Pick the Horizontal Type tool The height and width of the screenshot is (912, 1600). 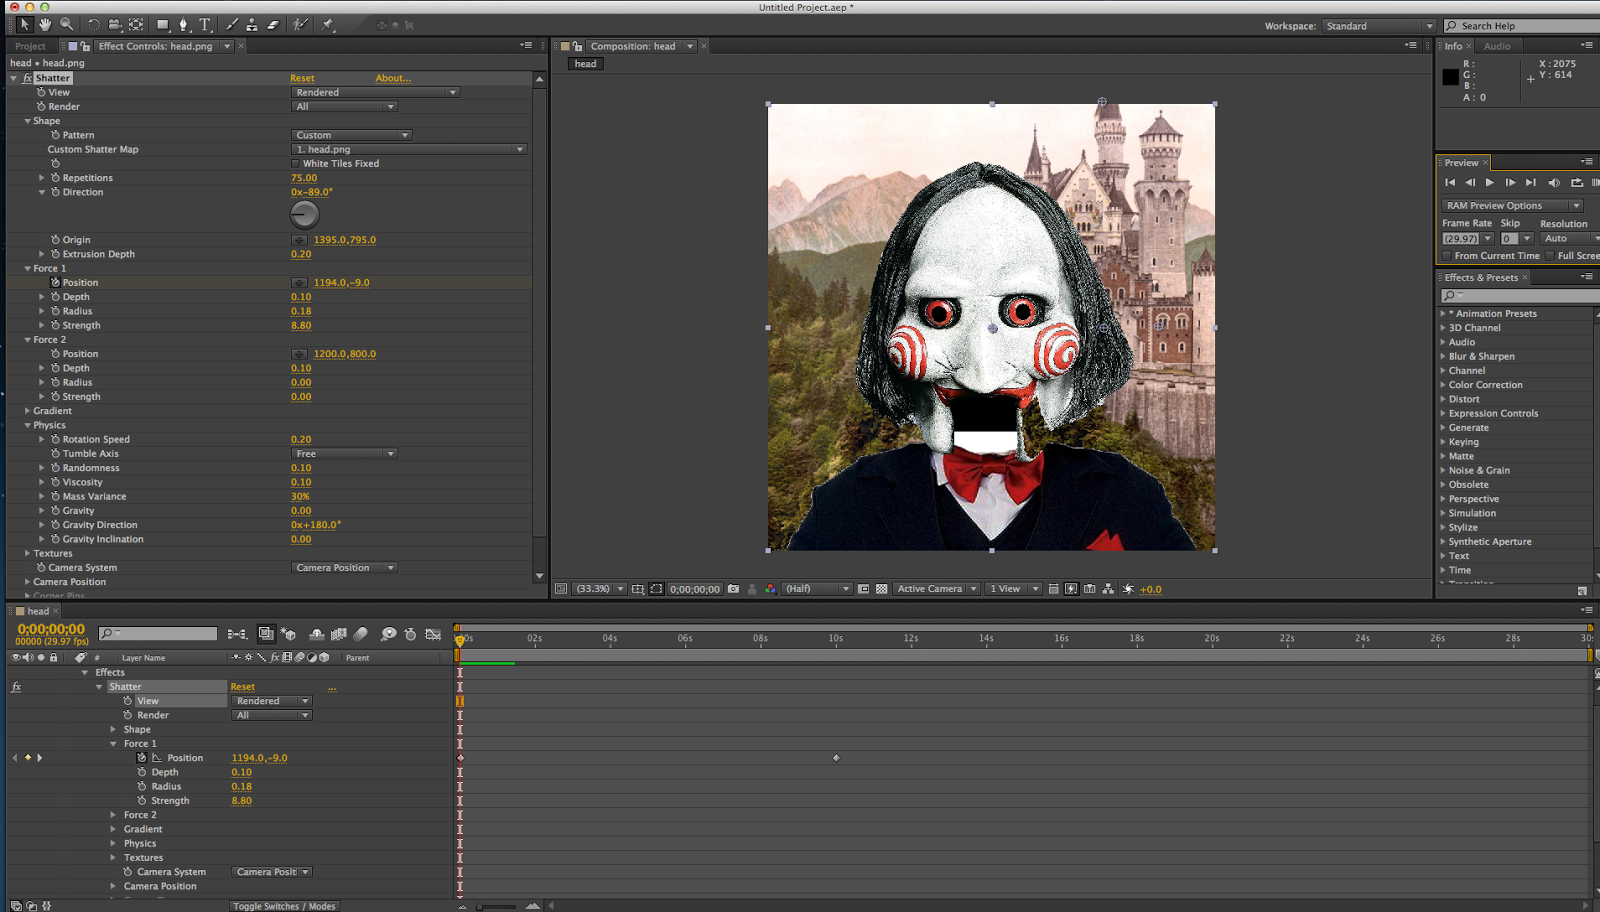click(x=205, y=25)
